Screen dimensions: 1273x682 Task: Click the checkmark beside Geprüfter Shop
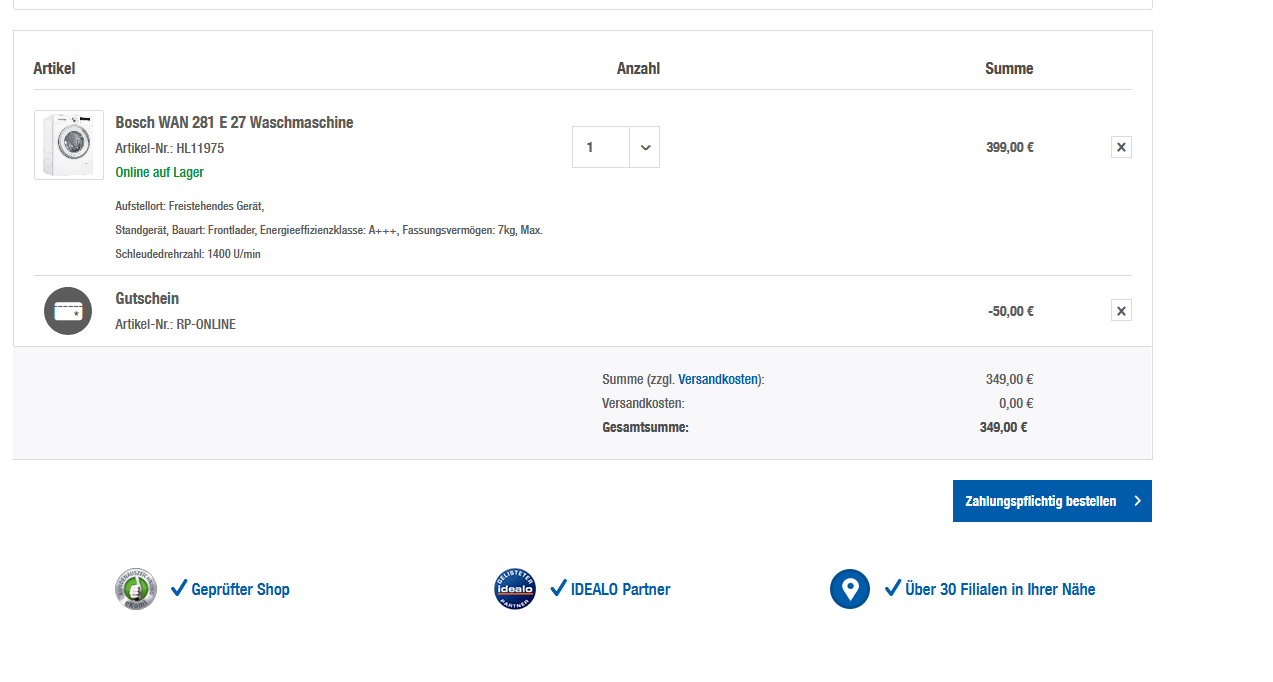pos(179,588)
